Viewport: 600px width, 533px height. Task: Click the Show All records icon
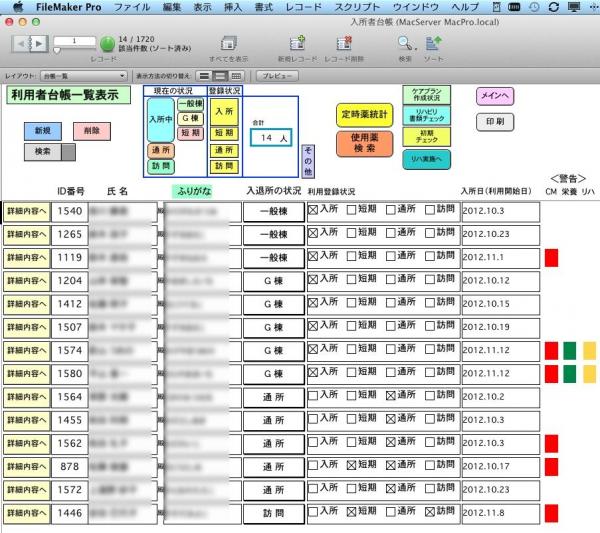[228, 43]
